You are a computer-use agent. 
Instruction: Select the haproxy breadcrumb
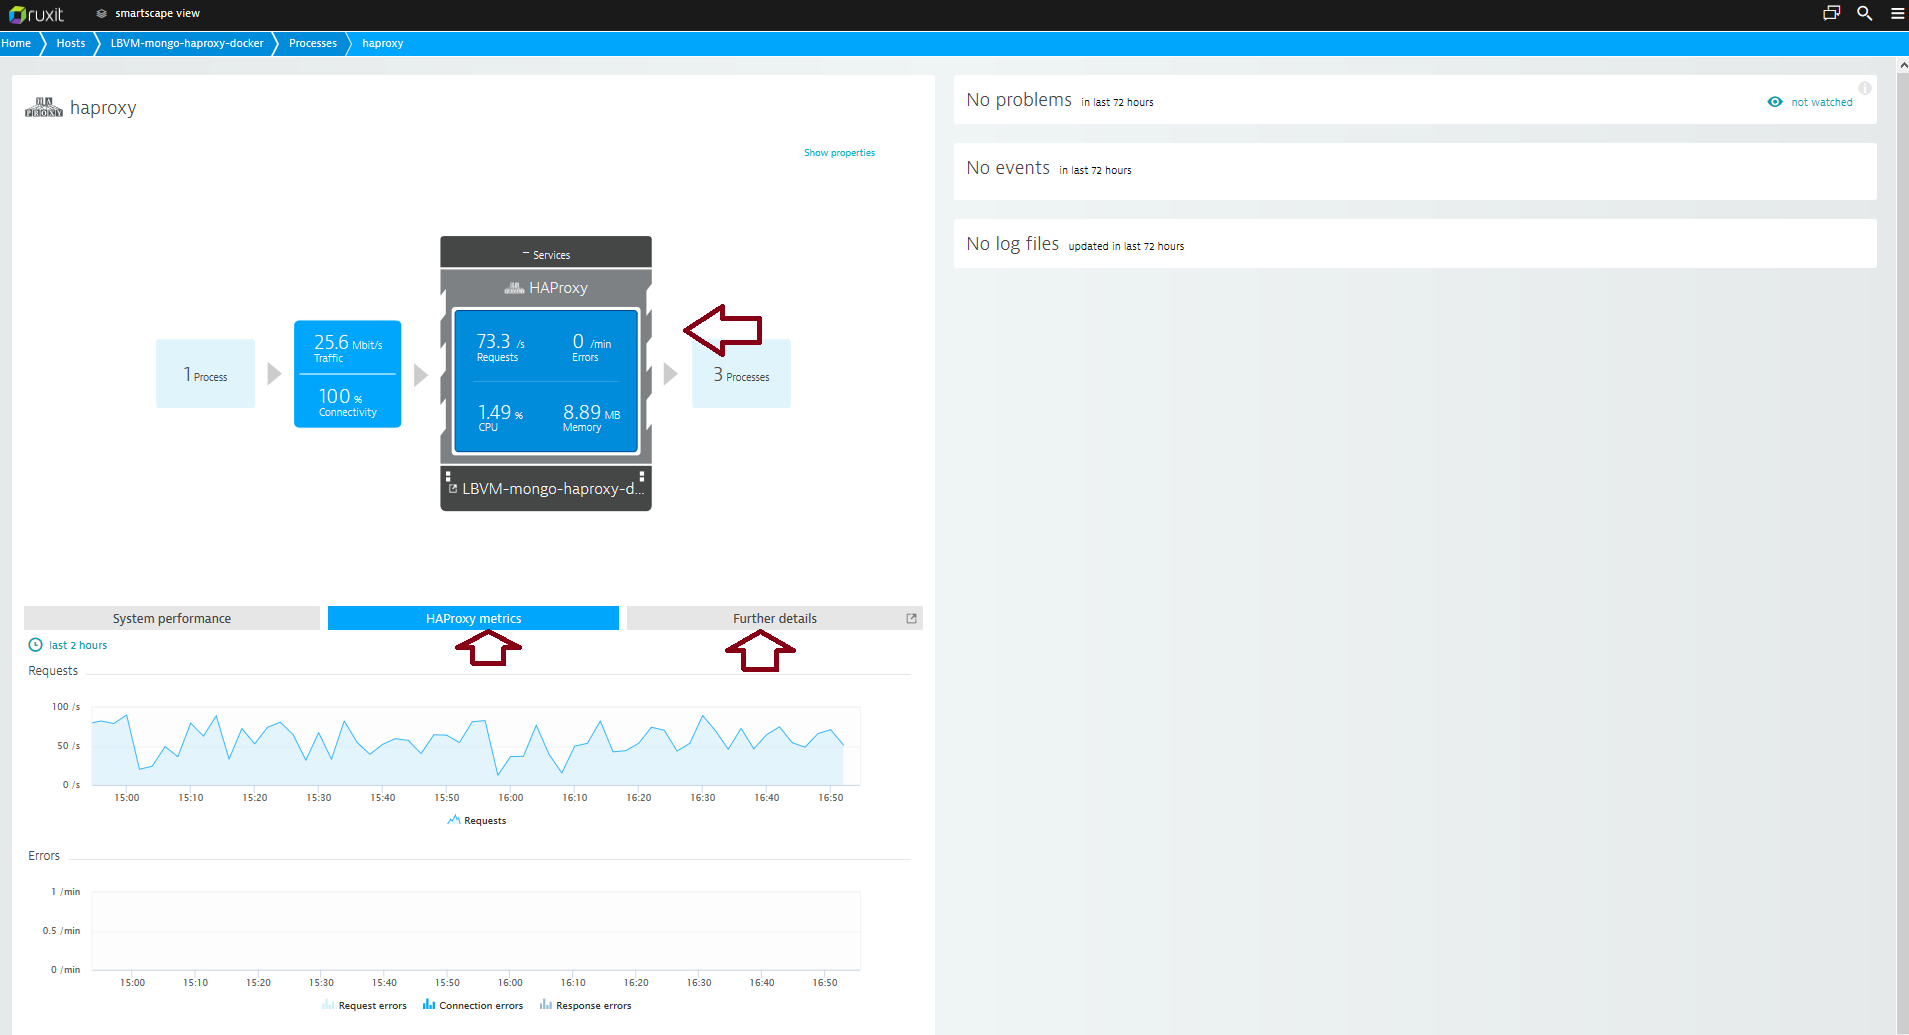(x=383, y=44)
